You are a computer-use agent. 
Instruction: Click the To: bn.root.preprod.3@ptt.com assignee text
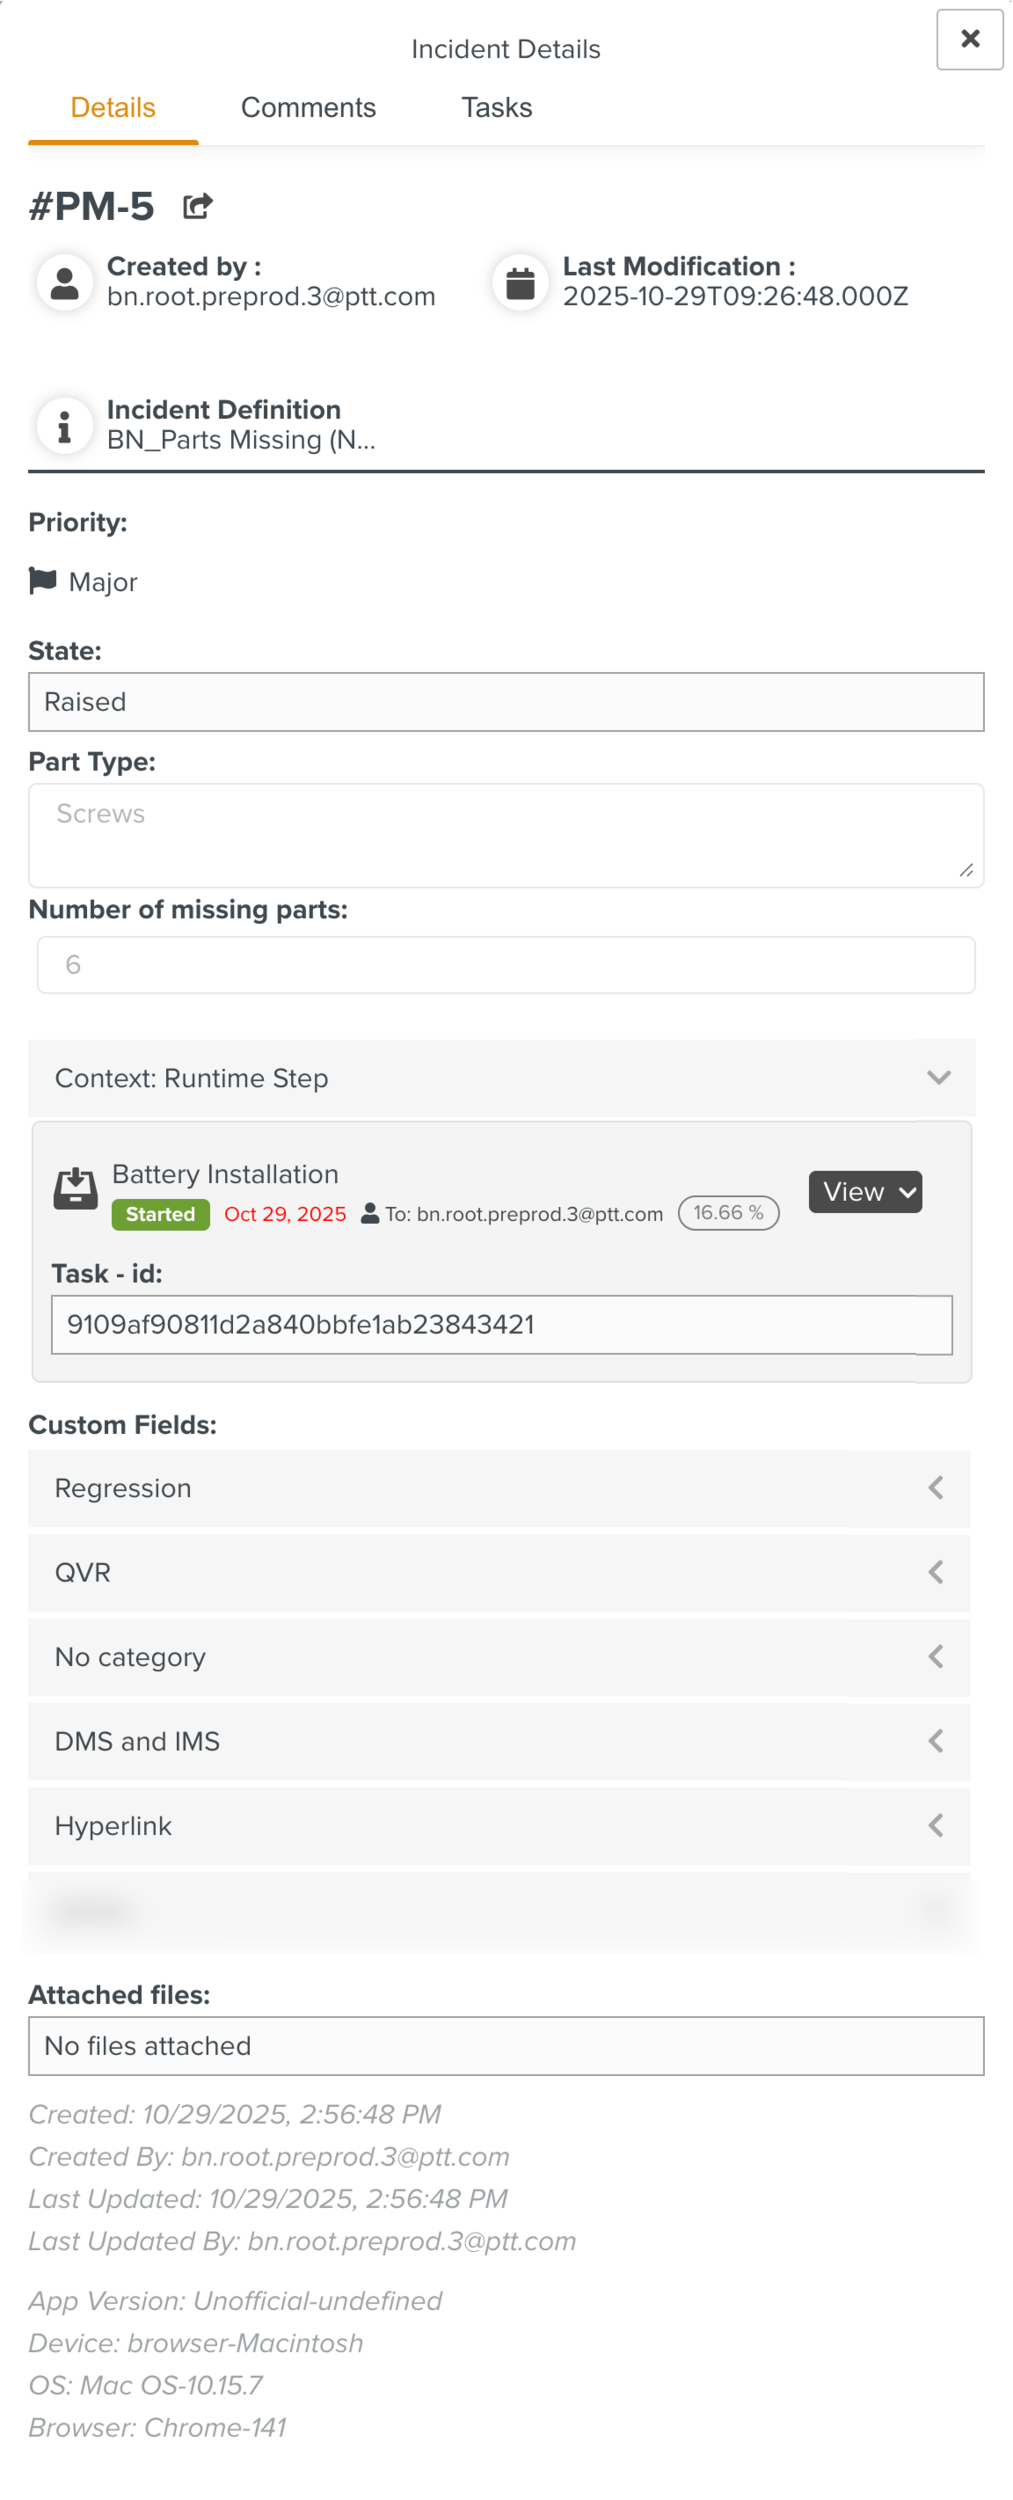click(x=524, y=1214)
